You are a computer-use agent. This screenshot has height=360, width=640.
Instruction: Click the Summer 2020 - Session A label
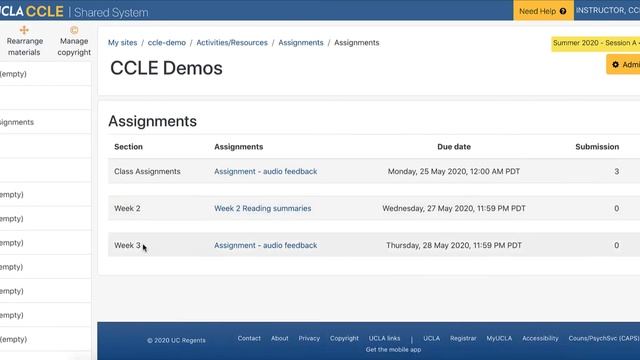click(596, 43)
